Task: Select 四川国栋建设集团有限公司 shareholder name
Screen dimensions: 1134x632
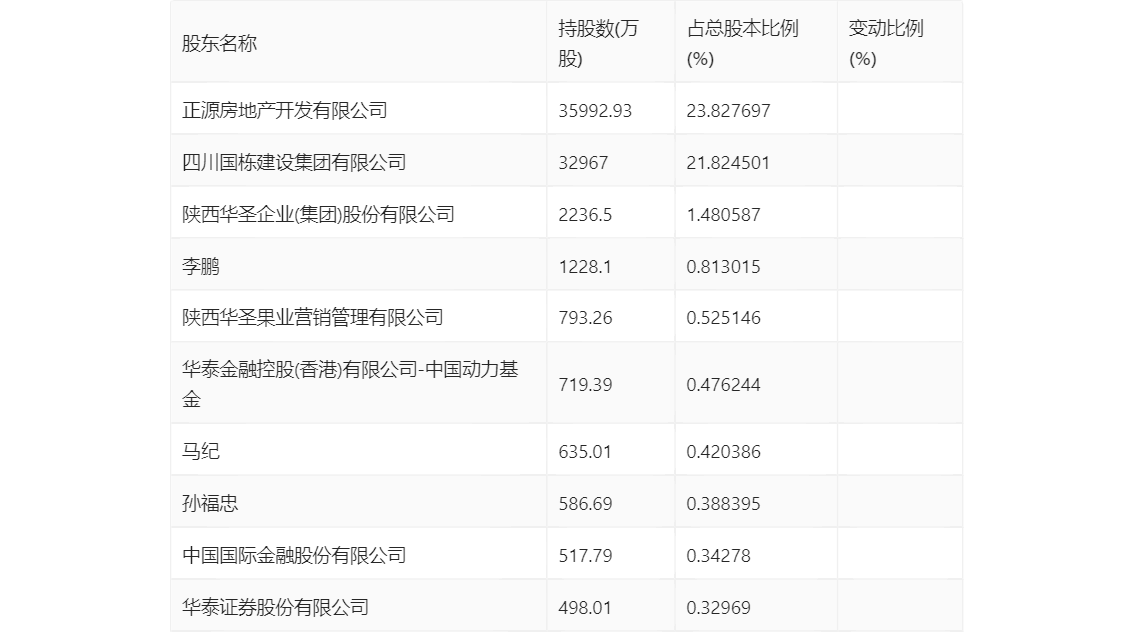Action: (294, 163)
